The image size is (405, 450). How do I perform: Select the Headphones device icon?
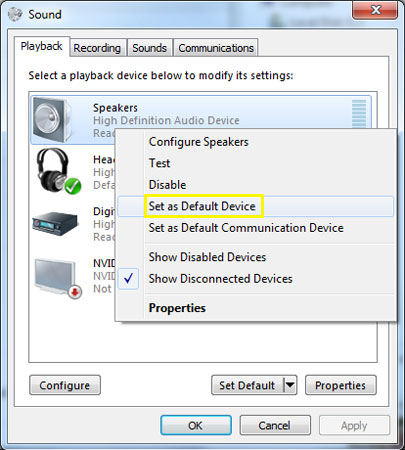tap(57, 171)
